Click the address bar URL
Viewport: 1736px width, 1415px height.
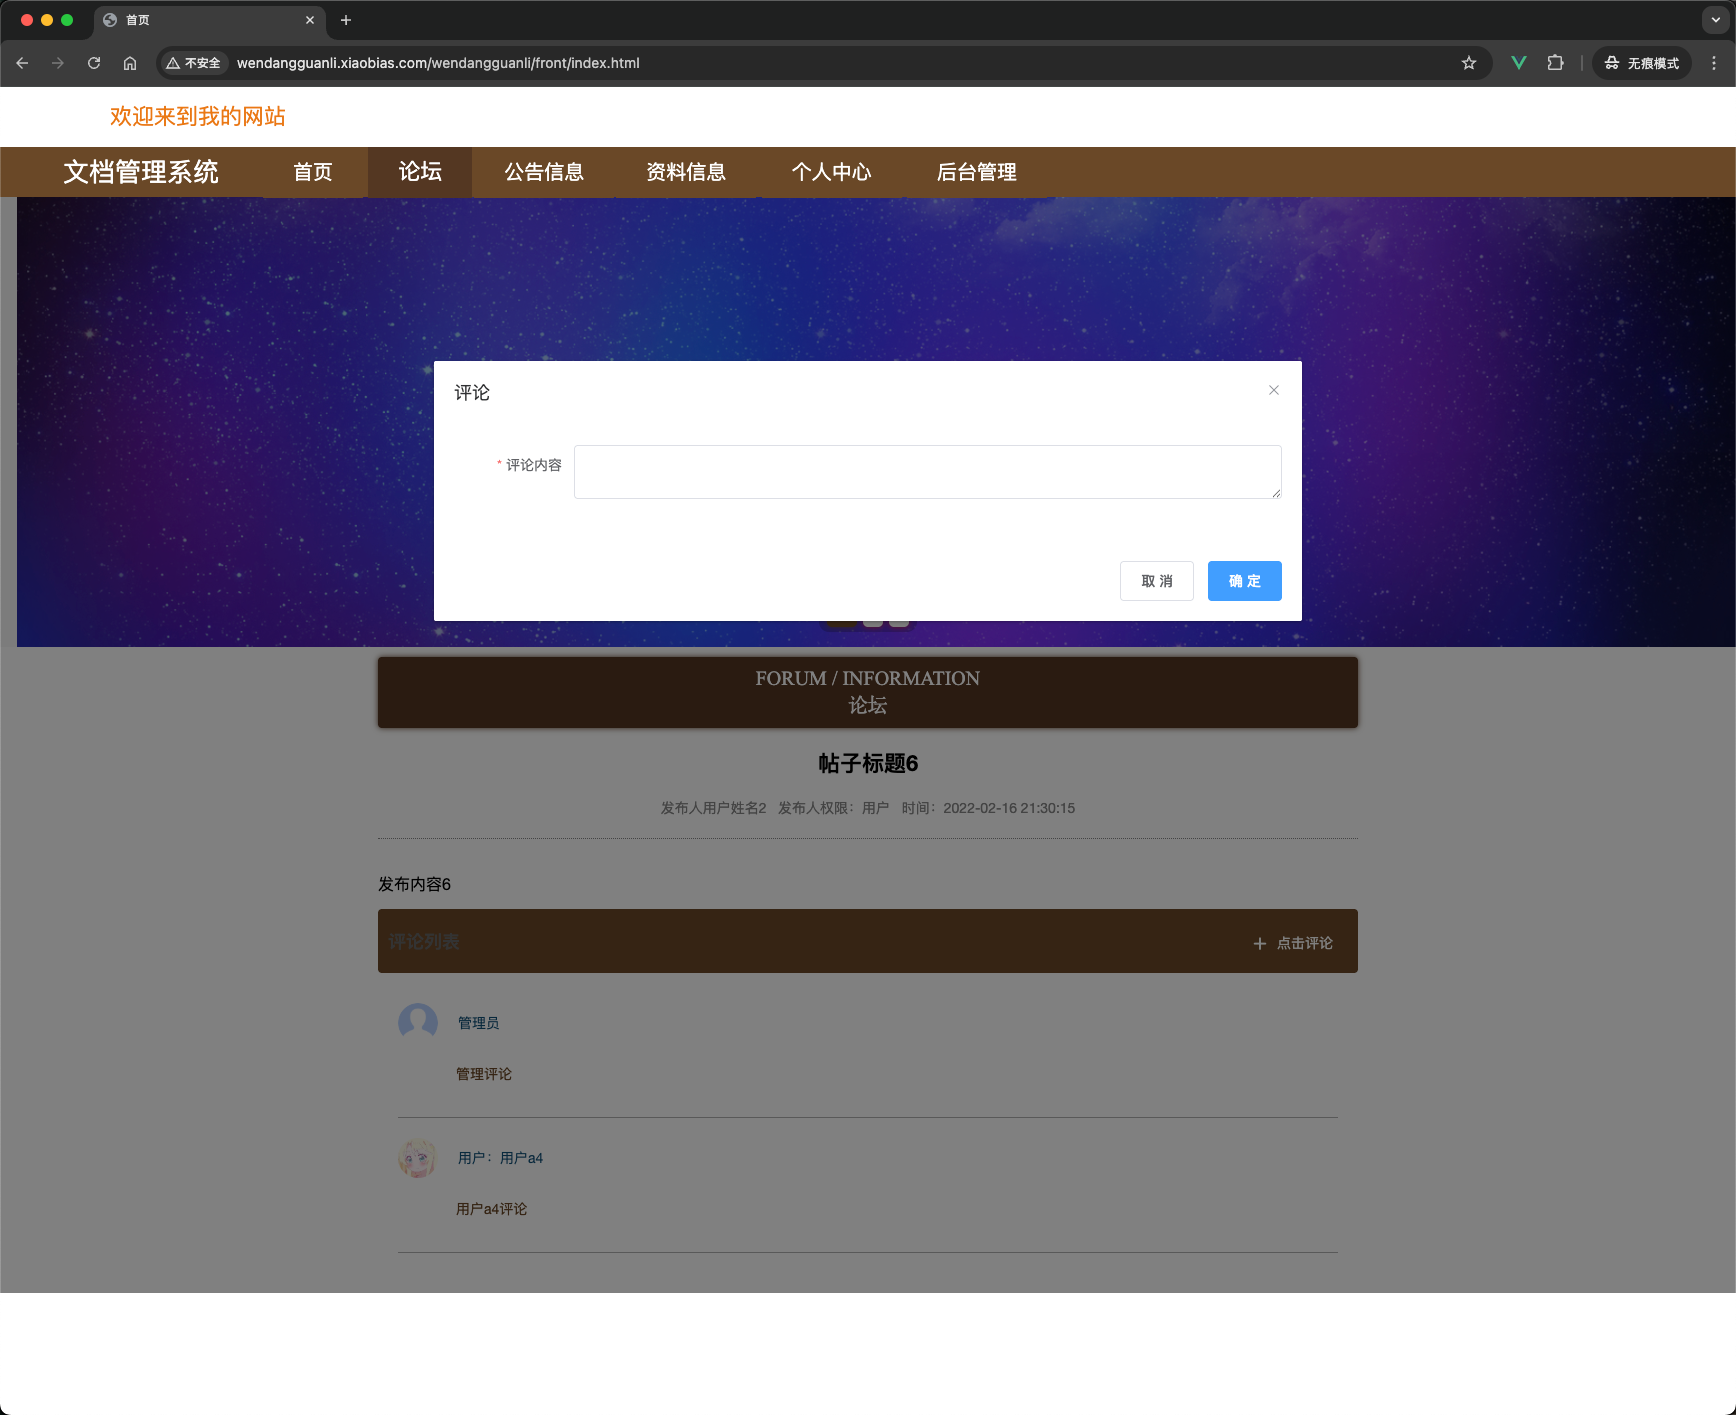(438, 63)
